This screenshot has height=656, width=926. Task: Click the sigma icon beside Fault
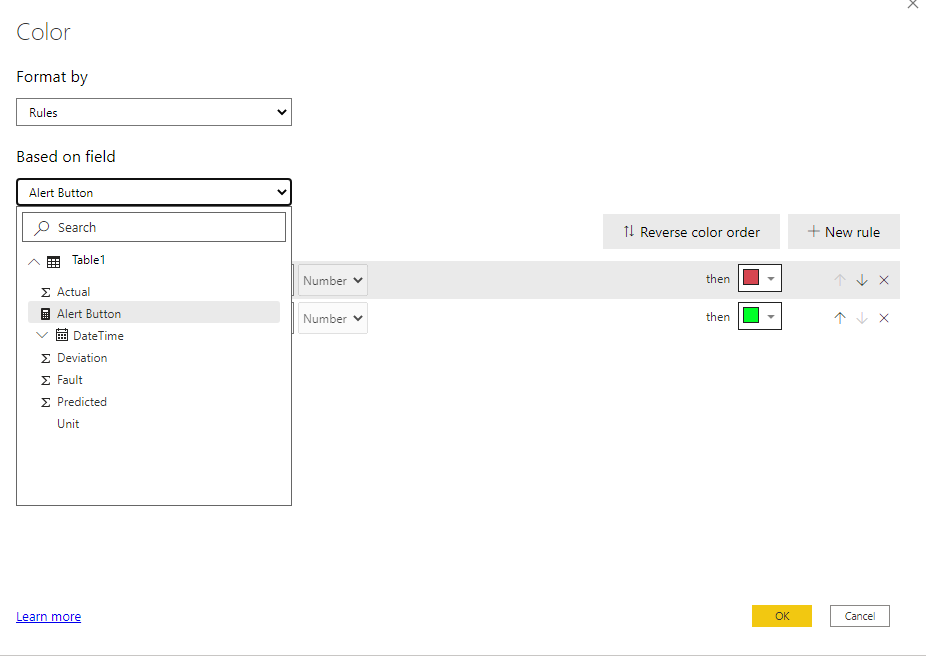coord(45,380)
